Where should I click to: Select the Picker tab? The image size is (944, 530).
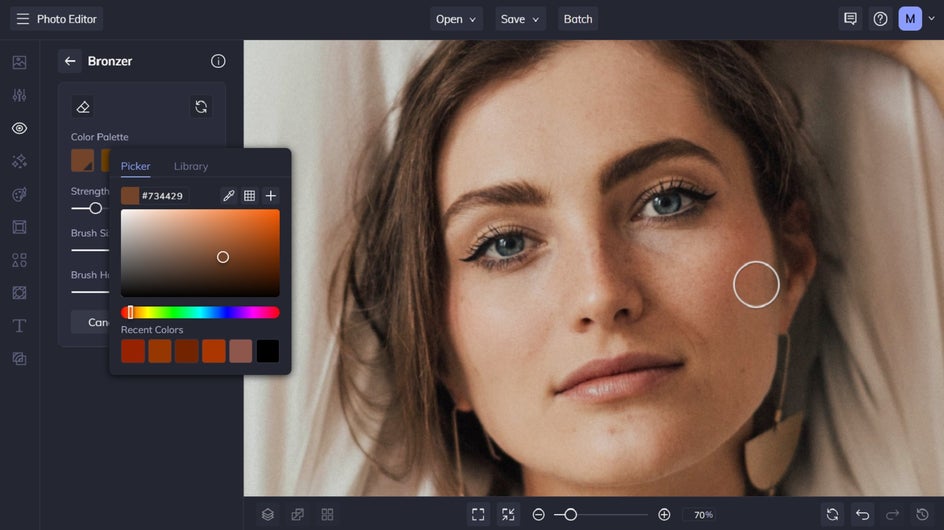tap(135, 166)
